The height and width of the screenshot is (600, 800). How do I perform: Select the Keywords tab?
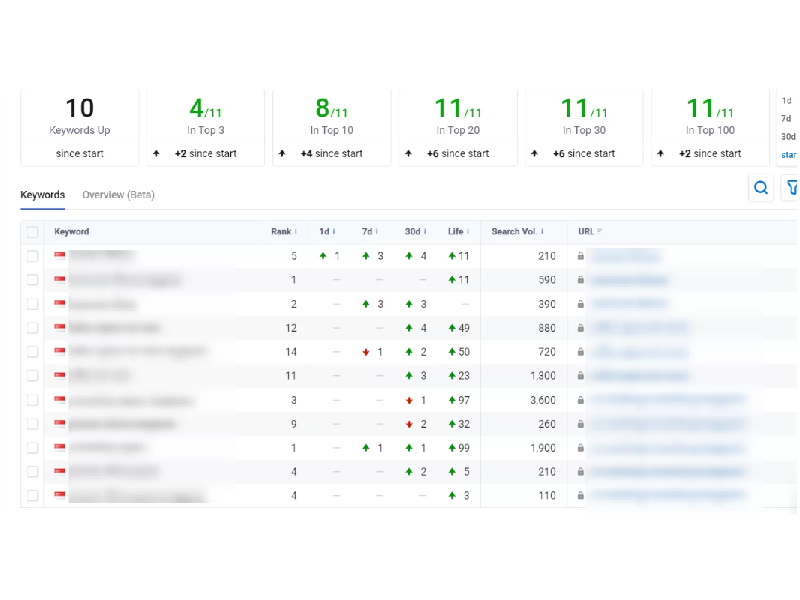(x=42, y=194)
